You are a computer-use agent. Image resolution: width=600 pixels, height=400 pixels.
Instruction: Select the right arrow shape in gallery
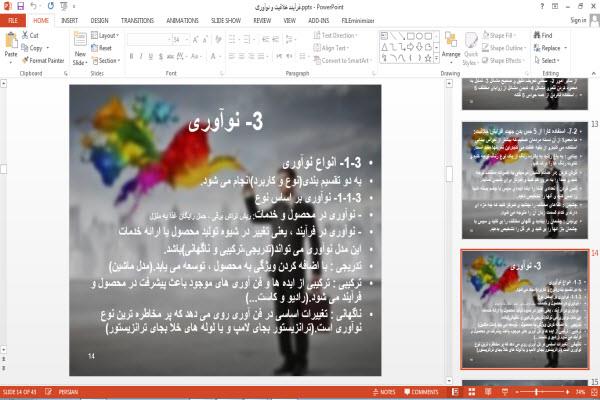tap(411, 47)
